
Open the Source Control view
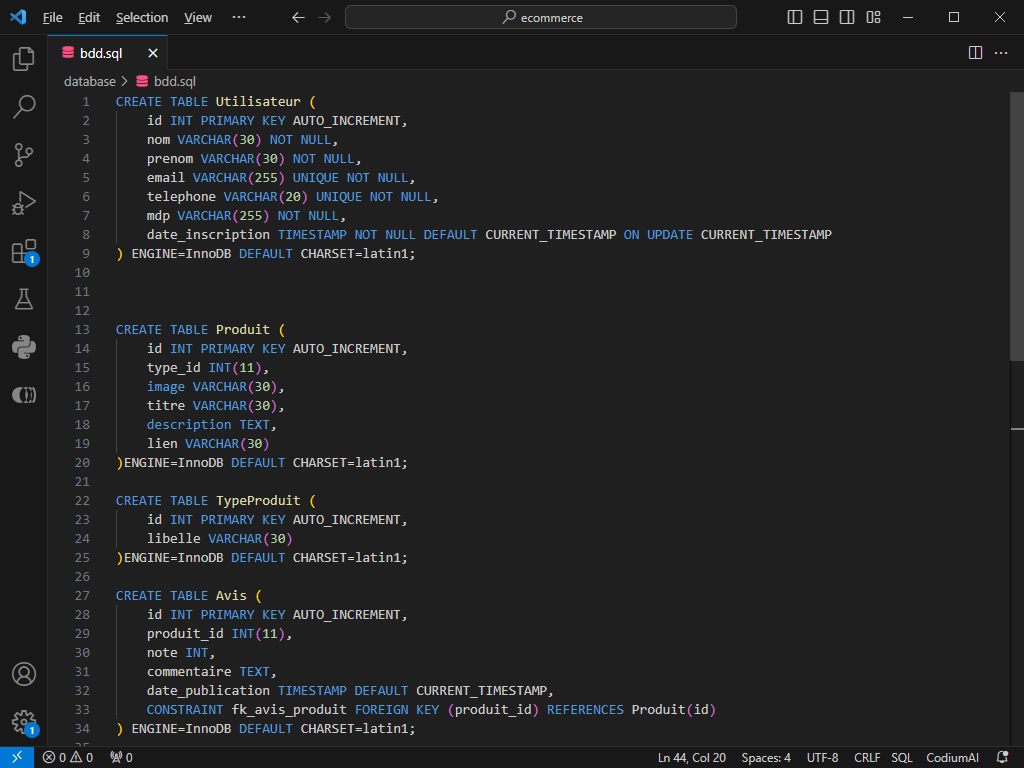[24, 154]
